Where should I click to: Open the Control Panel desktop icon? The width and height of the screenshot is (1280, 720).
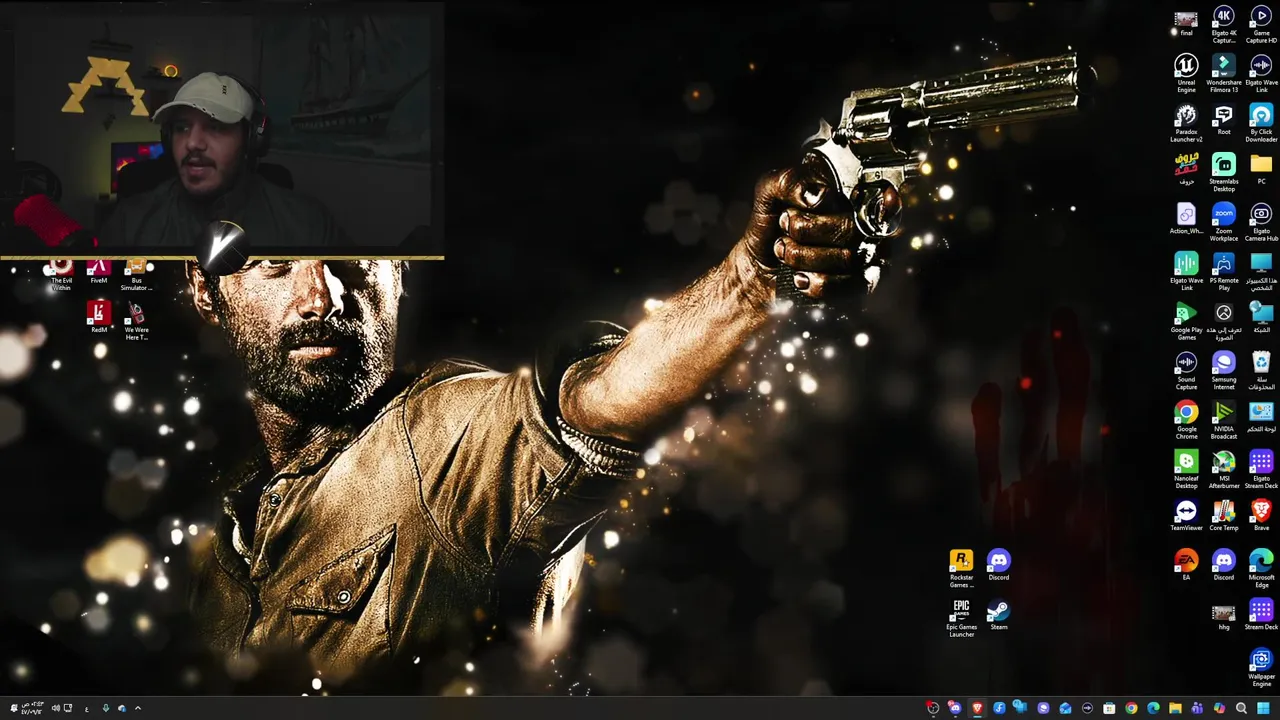pos(1261,417)
